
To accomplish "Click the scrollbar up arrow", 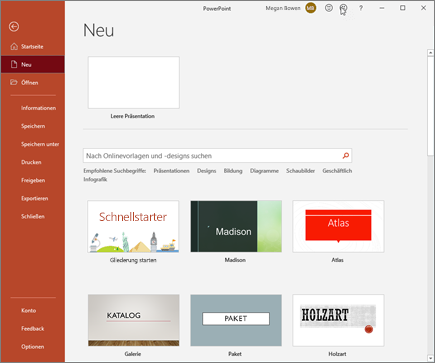I will [x=430, y=53].
